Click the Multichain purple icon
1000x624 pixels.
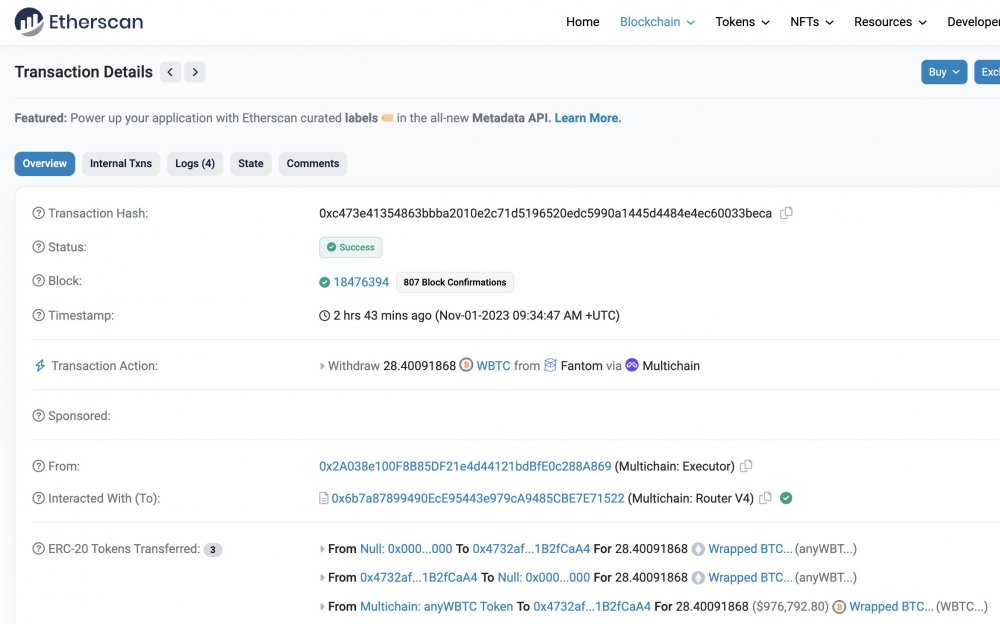[632, 366]
